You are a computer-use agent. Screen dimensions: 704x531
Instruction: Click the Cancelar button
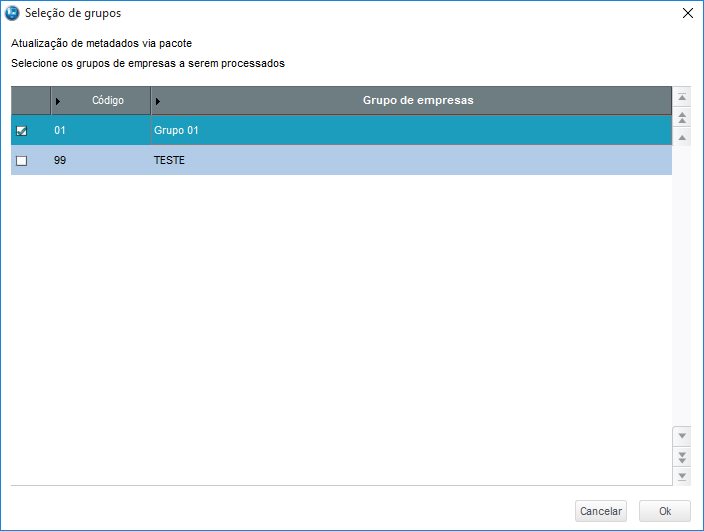pos(601,511)
